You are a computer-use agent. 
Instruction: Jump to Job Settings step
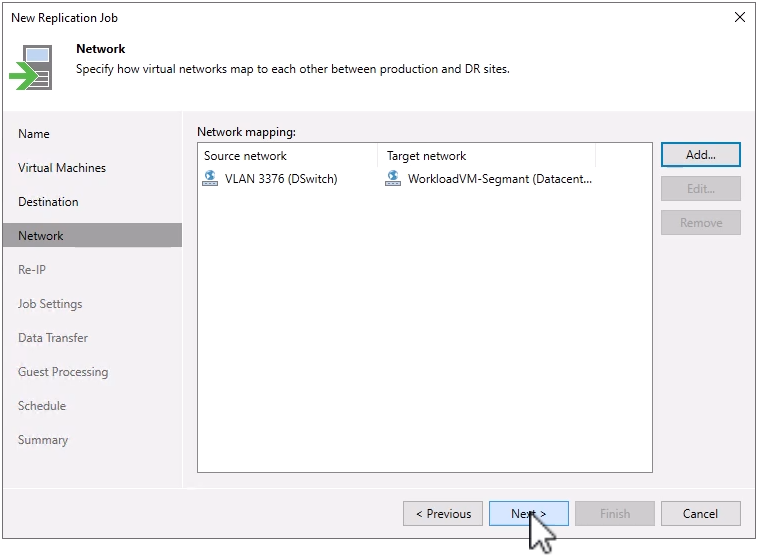point(50,304)
